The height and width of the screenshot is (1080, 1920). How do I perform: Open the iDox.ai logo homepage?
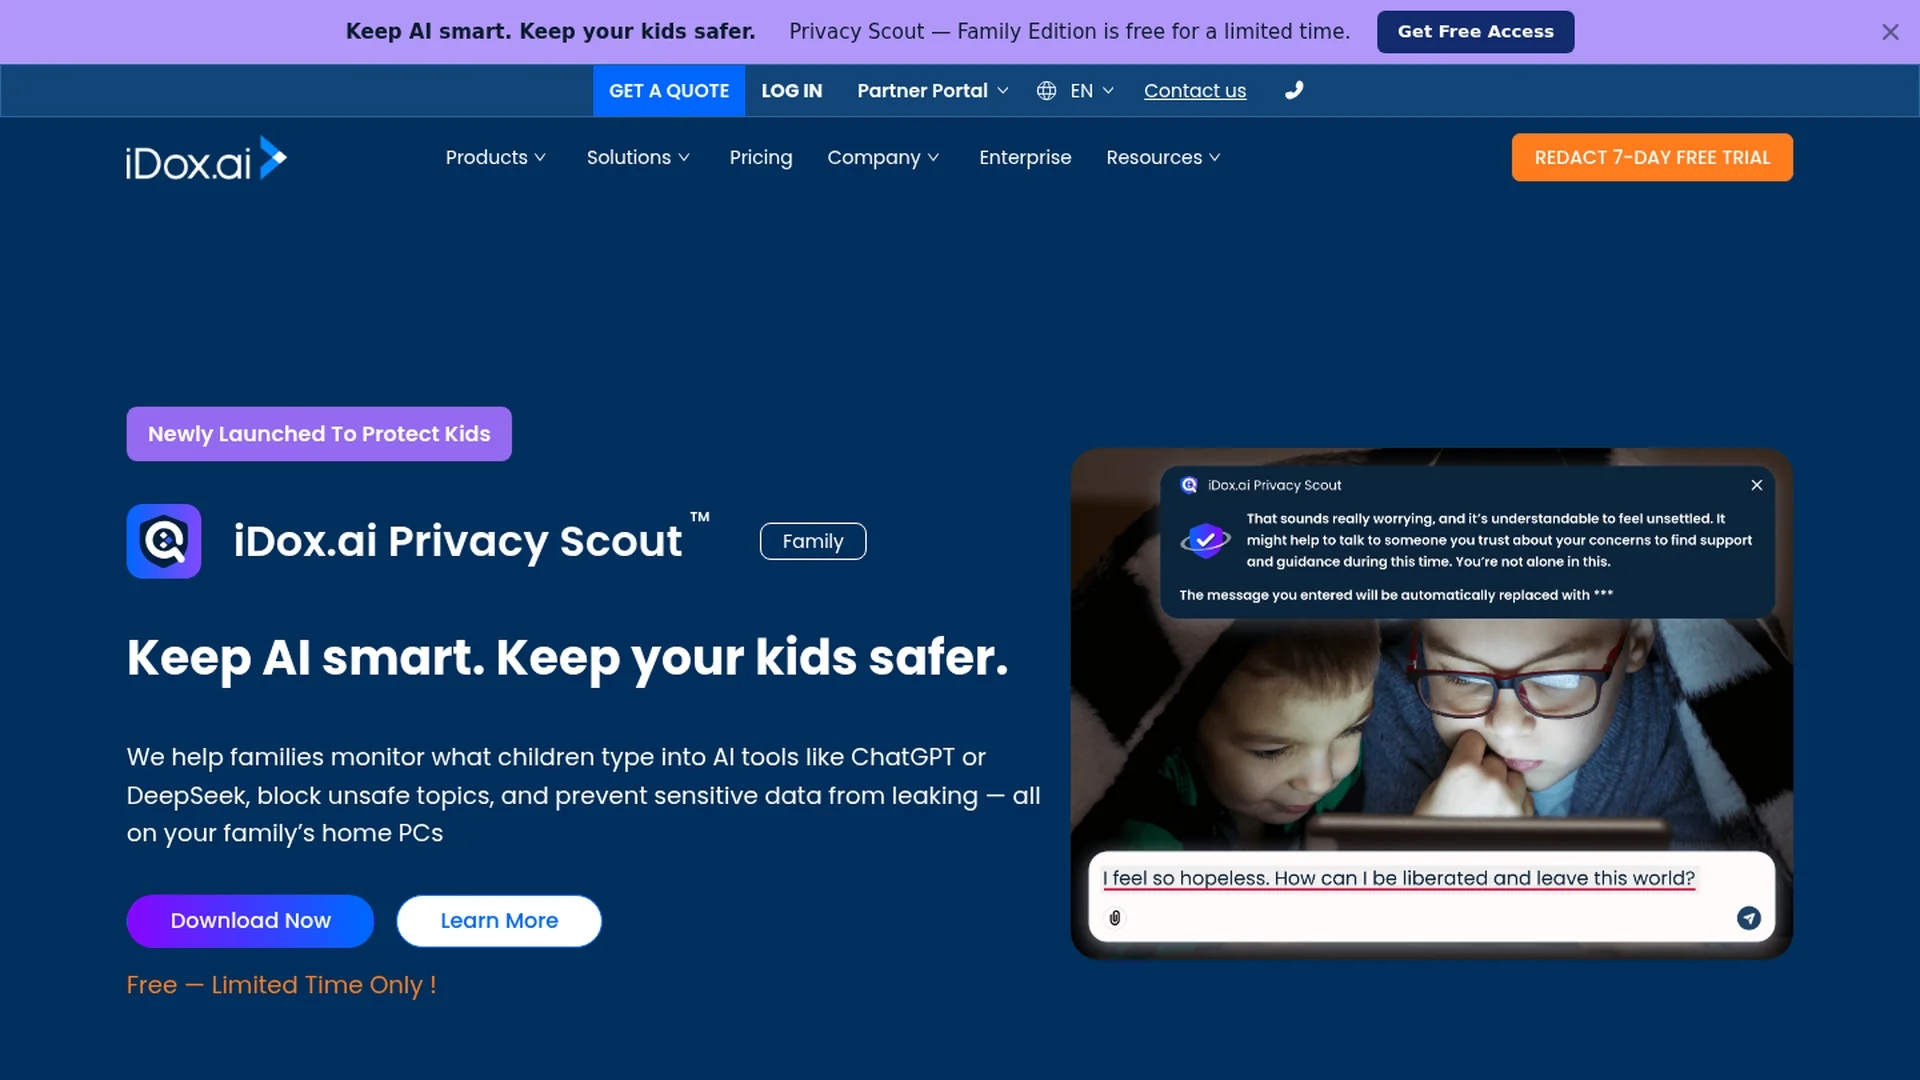tap(206, 159)
